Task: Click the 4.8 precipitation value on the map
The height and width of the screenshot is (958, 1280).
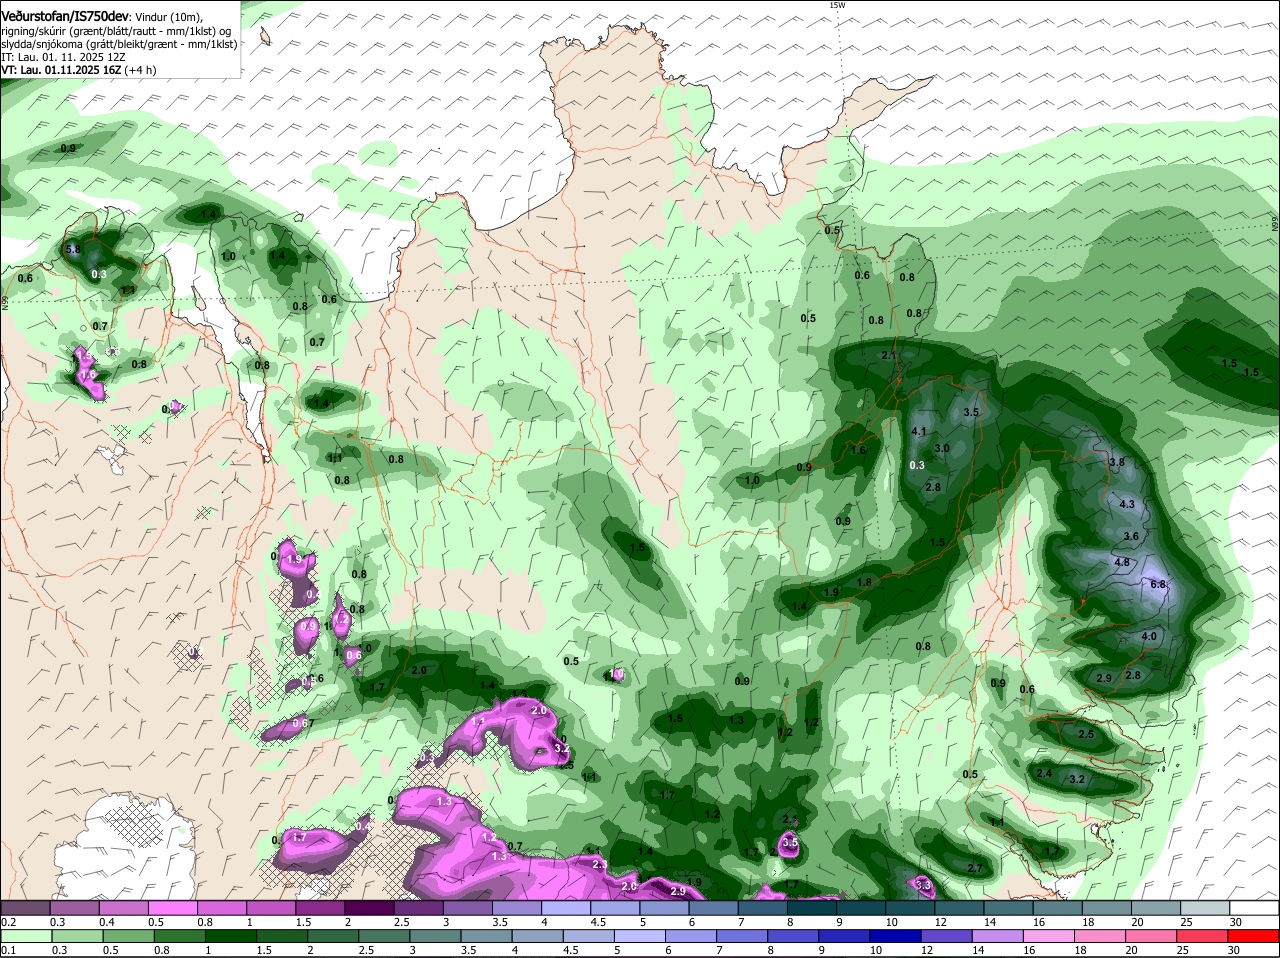Action: pyautogui.click(x=1122, y=562)
